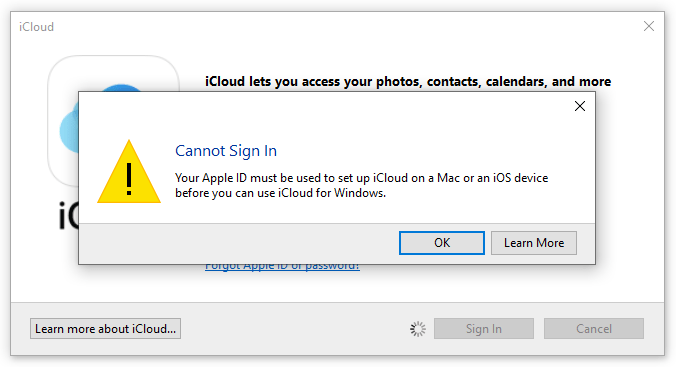Click the Apple ID error message text
This screenshot has width=676, height=367.
[361, 185]
